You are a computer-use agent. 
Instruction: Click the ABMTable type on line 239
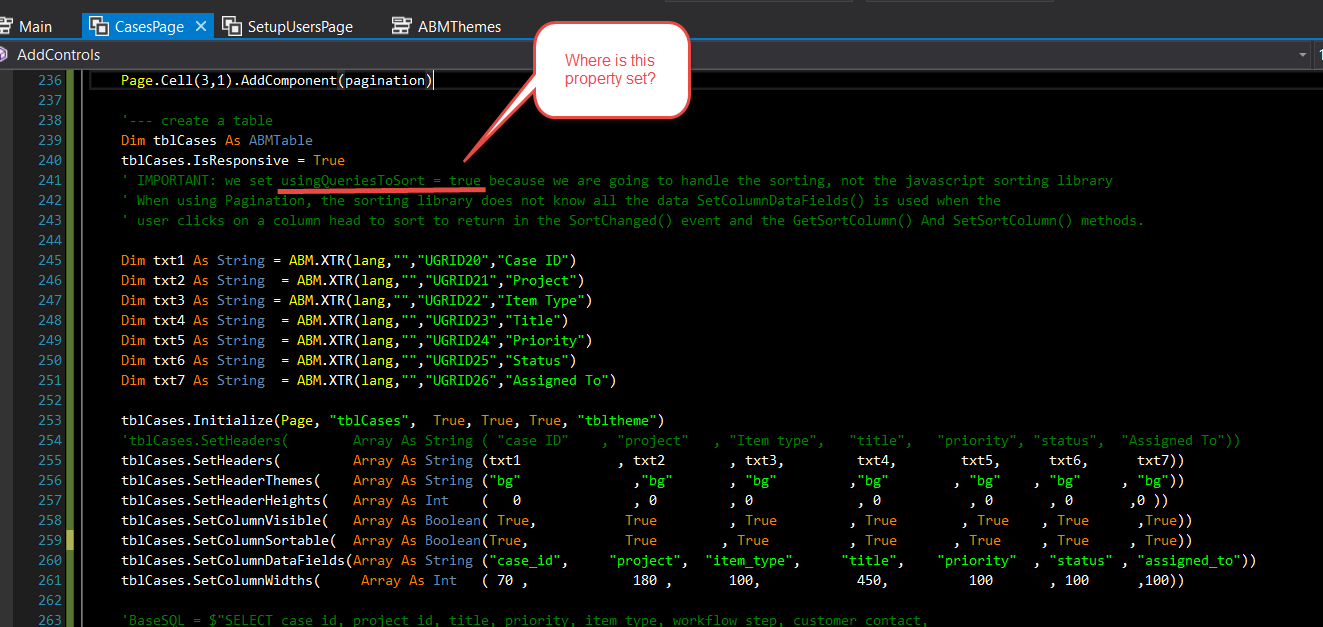coord(280,140)
